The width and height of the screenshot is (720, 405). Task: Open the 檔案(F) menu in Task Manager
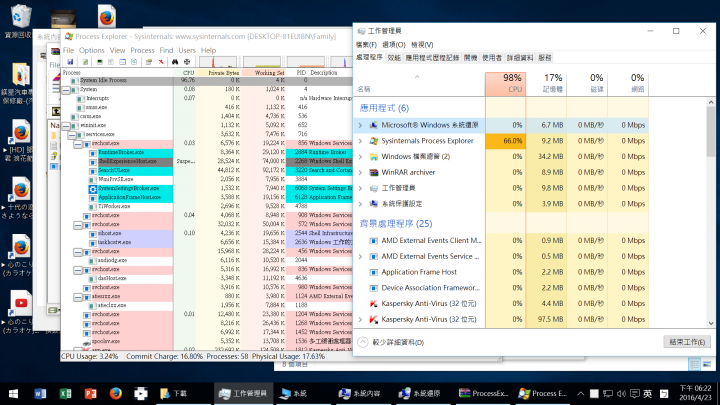366,45
